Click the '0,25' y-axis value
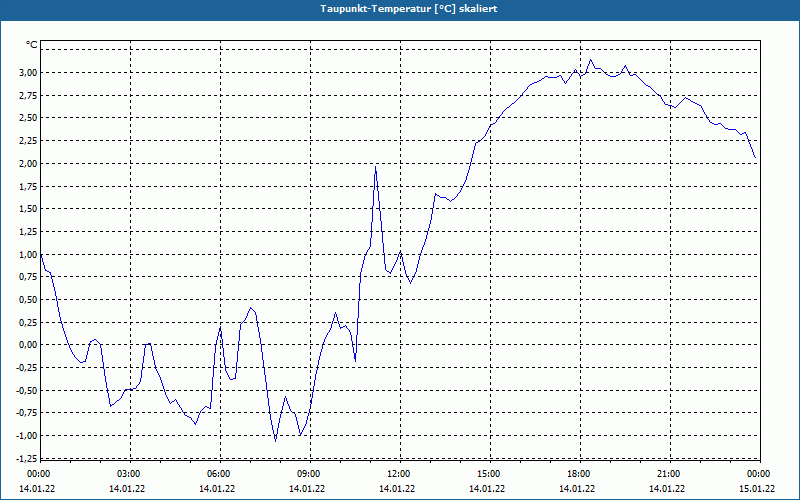 [28, 322]
